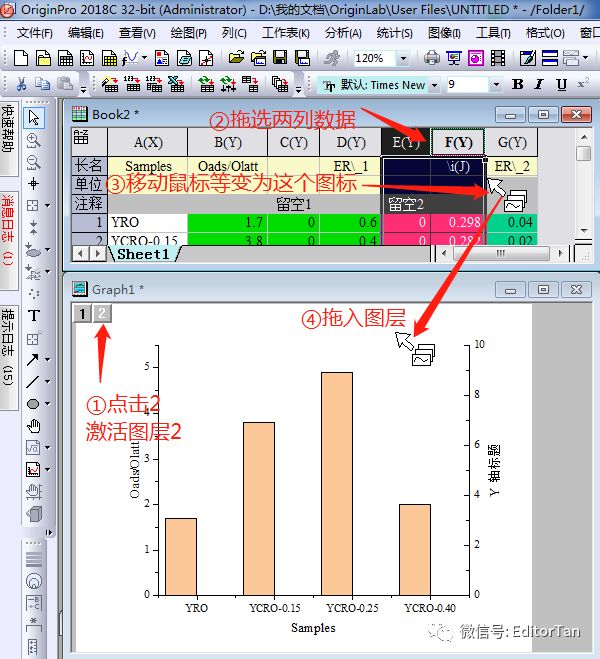Cut the selection with the scissors icon
This screenshot has height=659, width=600.
(21, 84)
